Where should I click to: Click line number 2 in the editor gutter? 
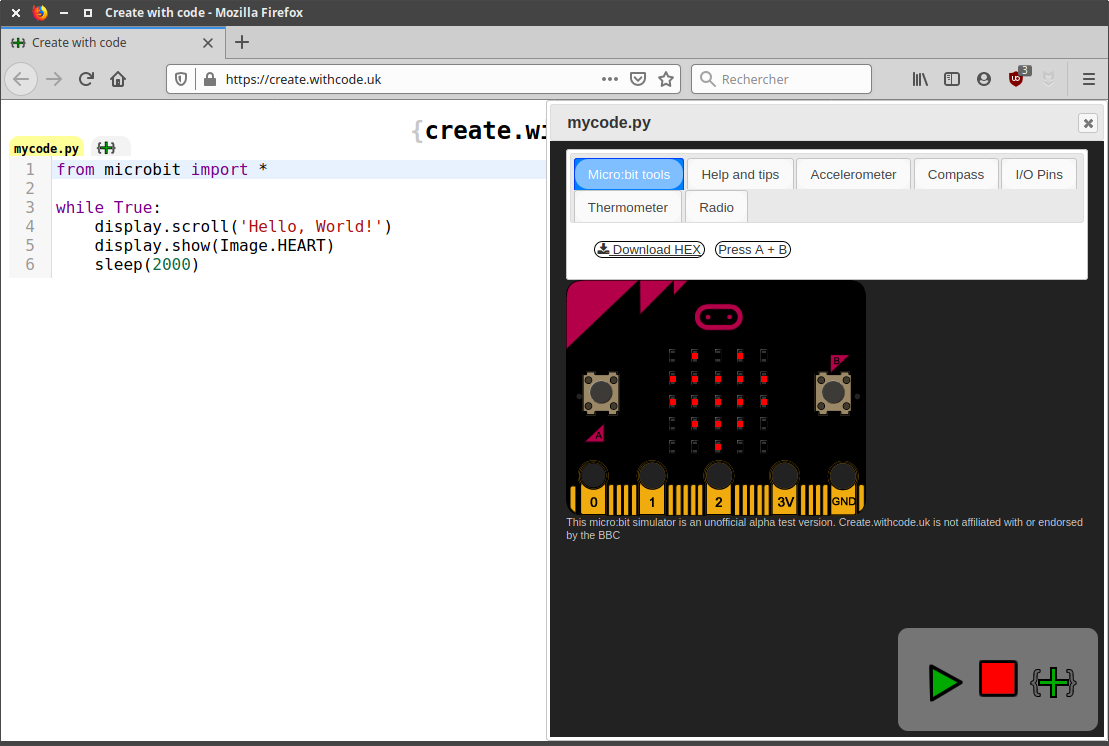point(30,189)
